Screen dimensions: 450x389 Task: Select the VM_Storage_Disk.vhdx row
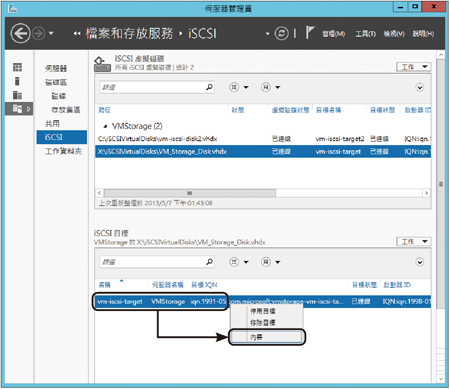[263, 152]
